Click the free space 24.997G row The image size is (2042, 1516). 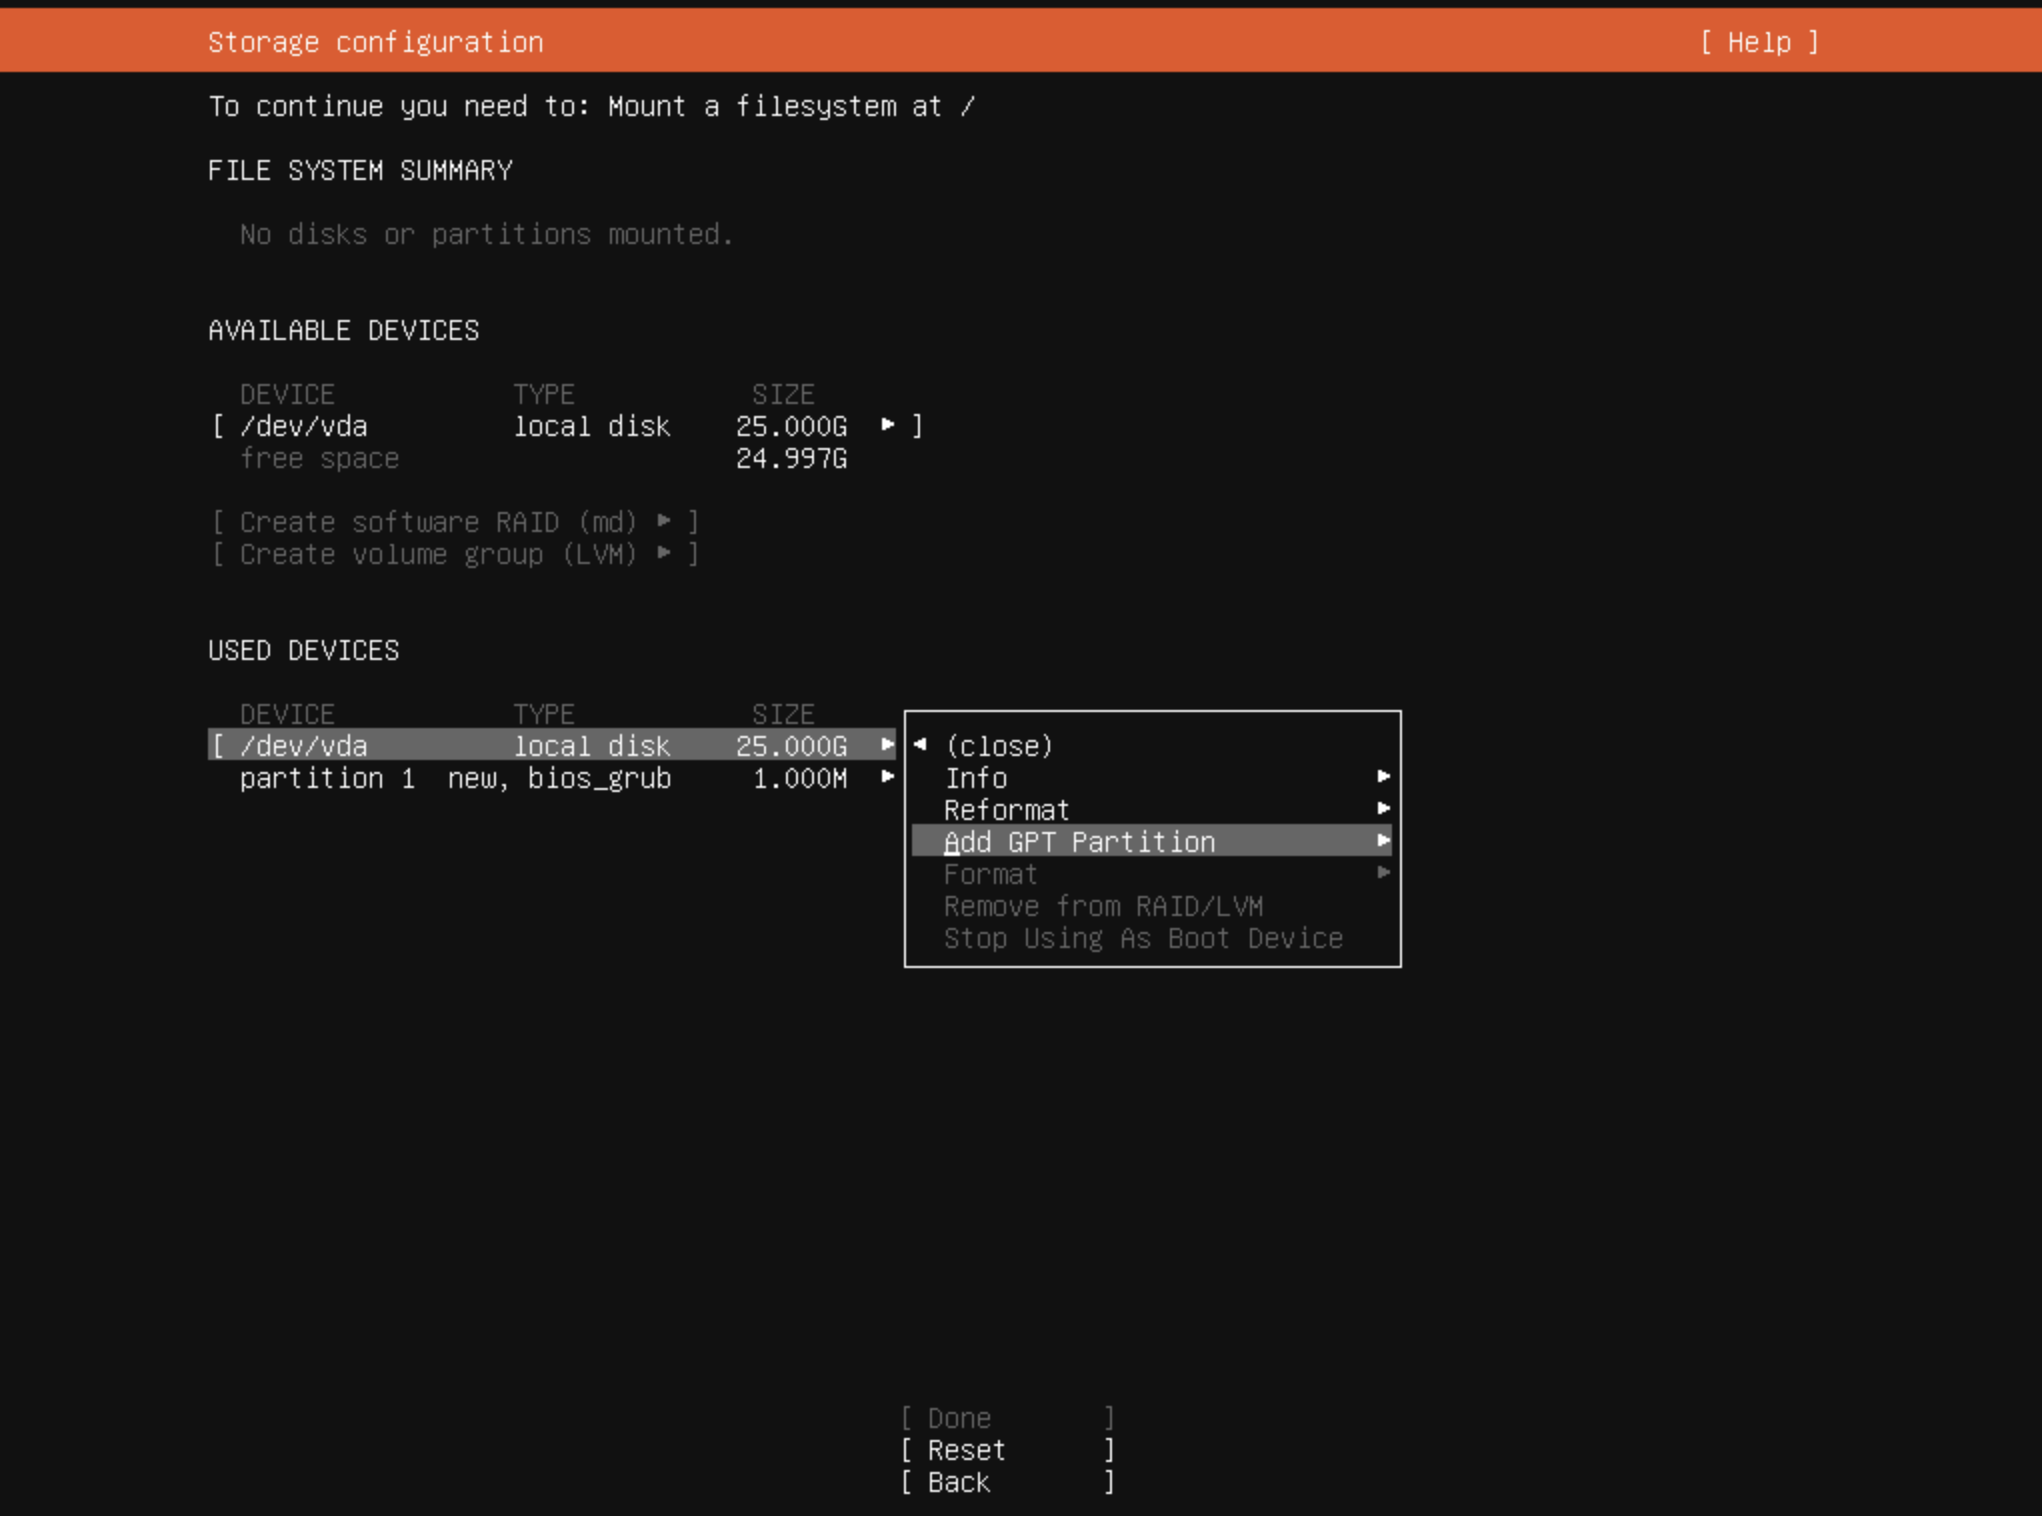click(543, 459)
